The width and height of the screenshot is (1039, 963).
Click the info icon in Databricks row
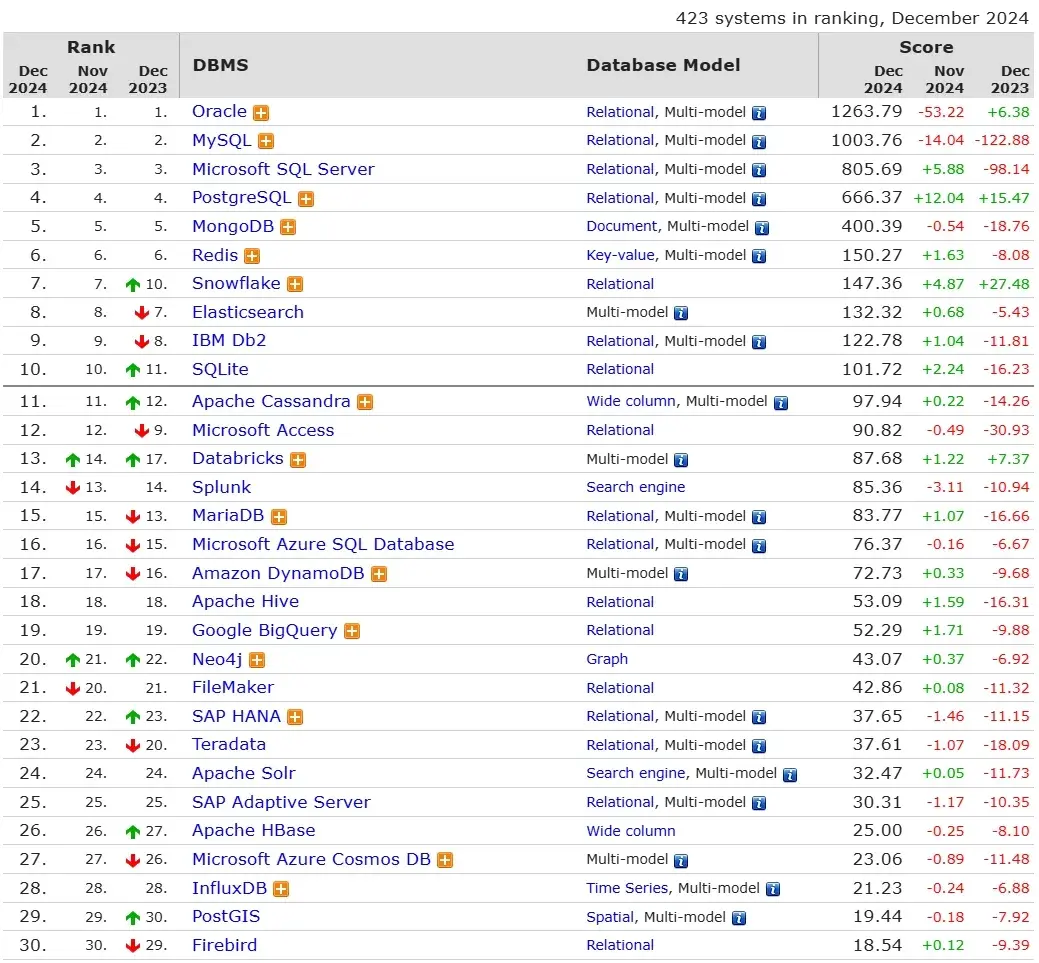(x=681, y=460)
